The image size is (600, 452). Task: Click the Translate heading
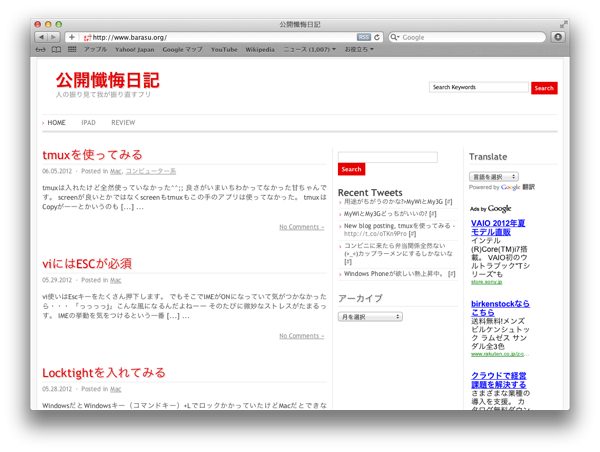pyautogui.click(x=488, y=157)
